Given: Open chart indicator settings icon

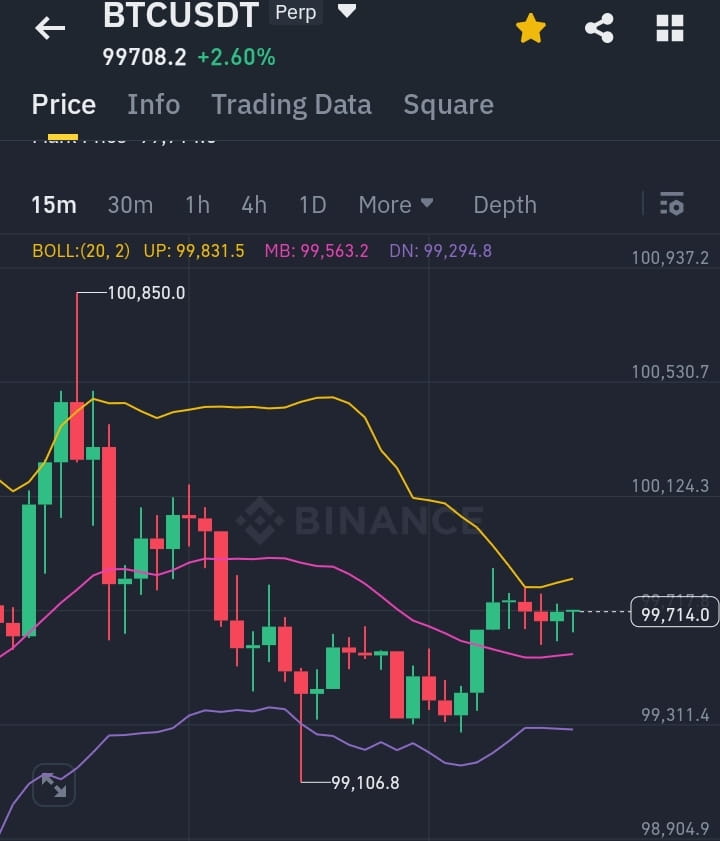Looking at the screenshot, I should 672,204.
